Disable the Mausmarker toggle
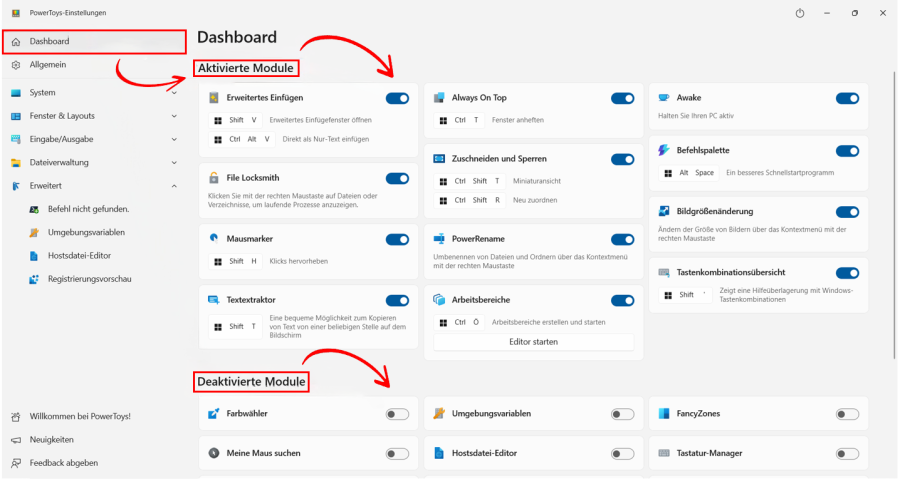The height and width of the screenshot is (479, 900). coord(397,239)
